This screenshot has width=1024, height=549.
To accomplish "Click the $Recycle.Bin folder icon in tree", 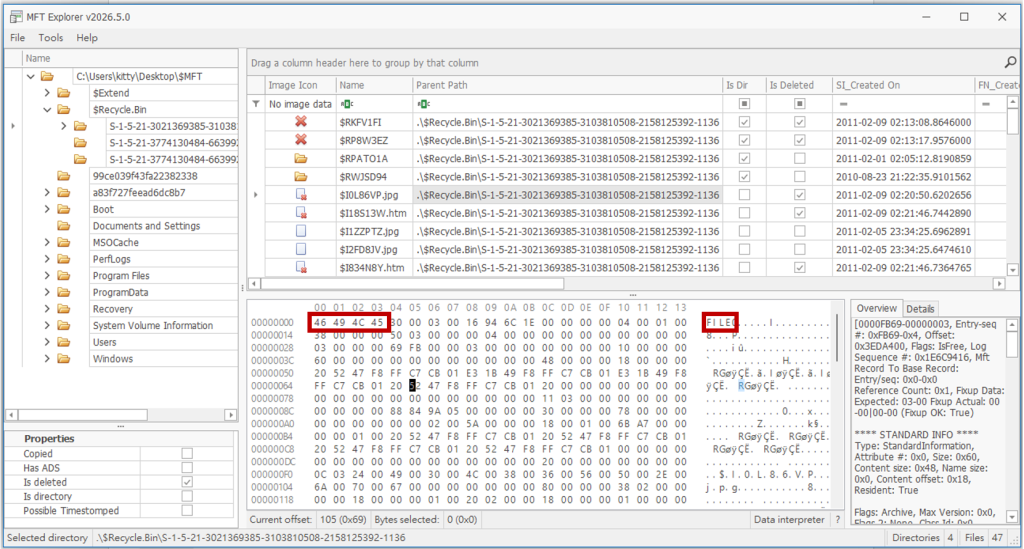I will point(63,110).
